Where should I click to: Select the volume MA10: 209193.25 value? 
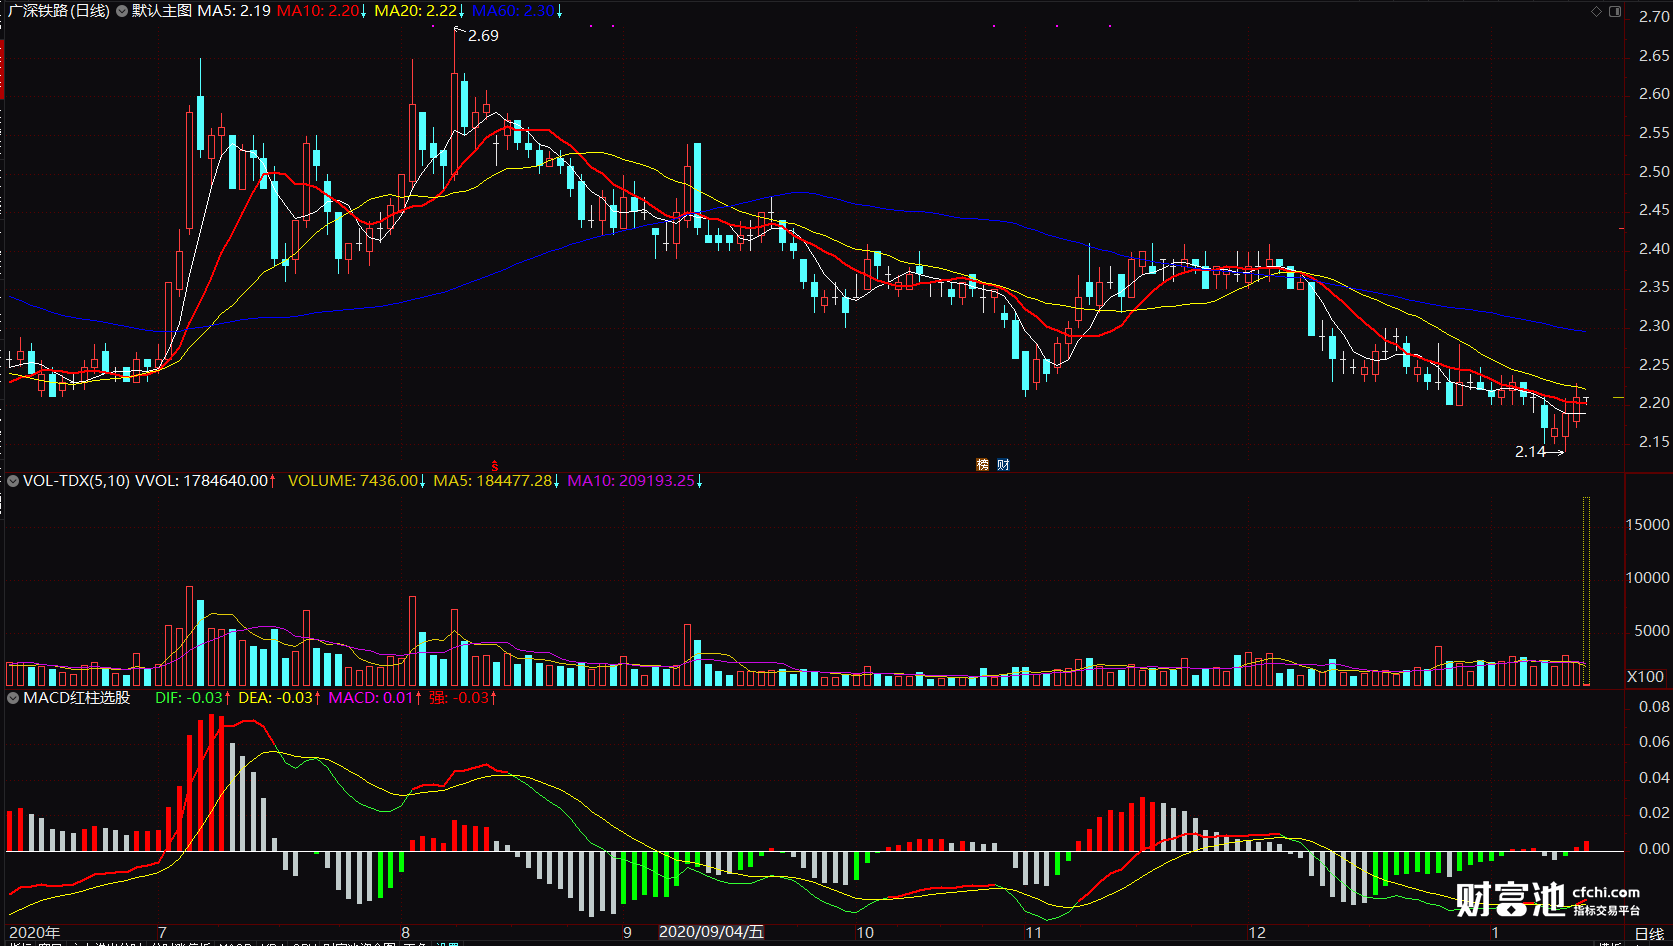631,481
